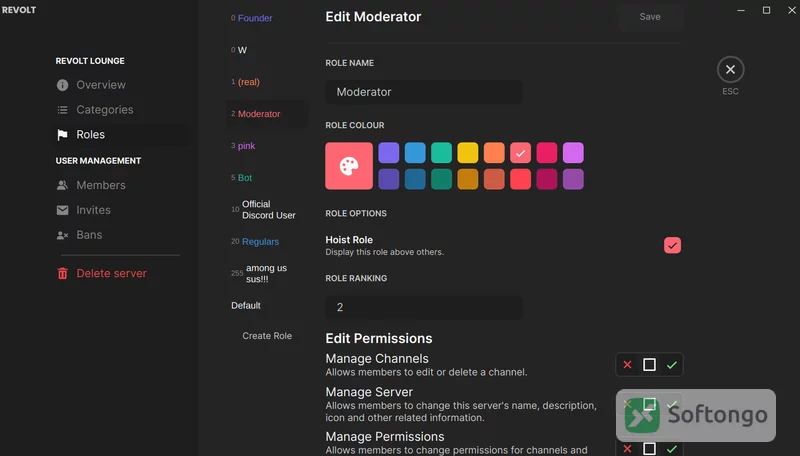Viewport: 800px width, 456px height.
Task: Open the Categories settings page
Action: click(121, 110)
